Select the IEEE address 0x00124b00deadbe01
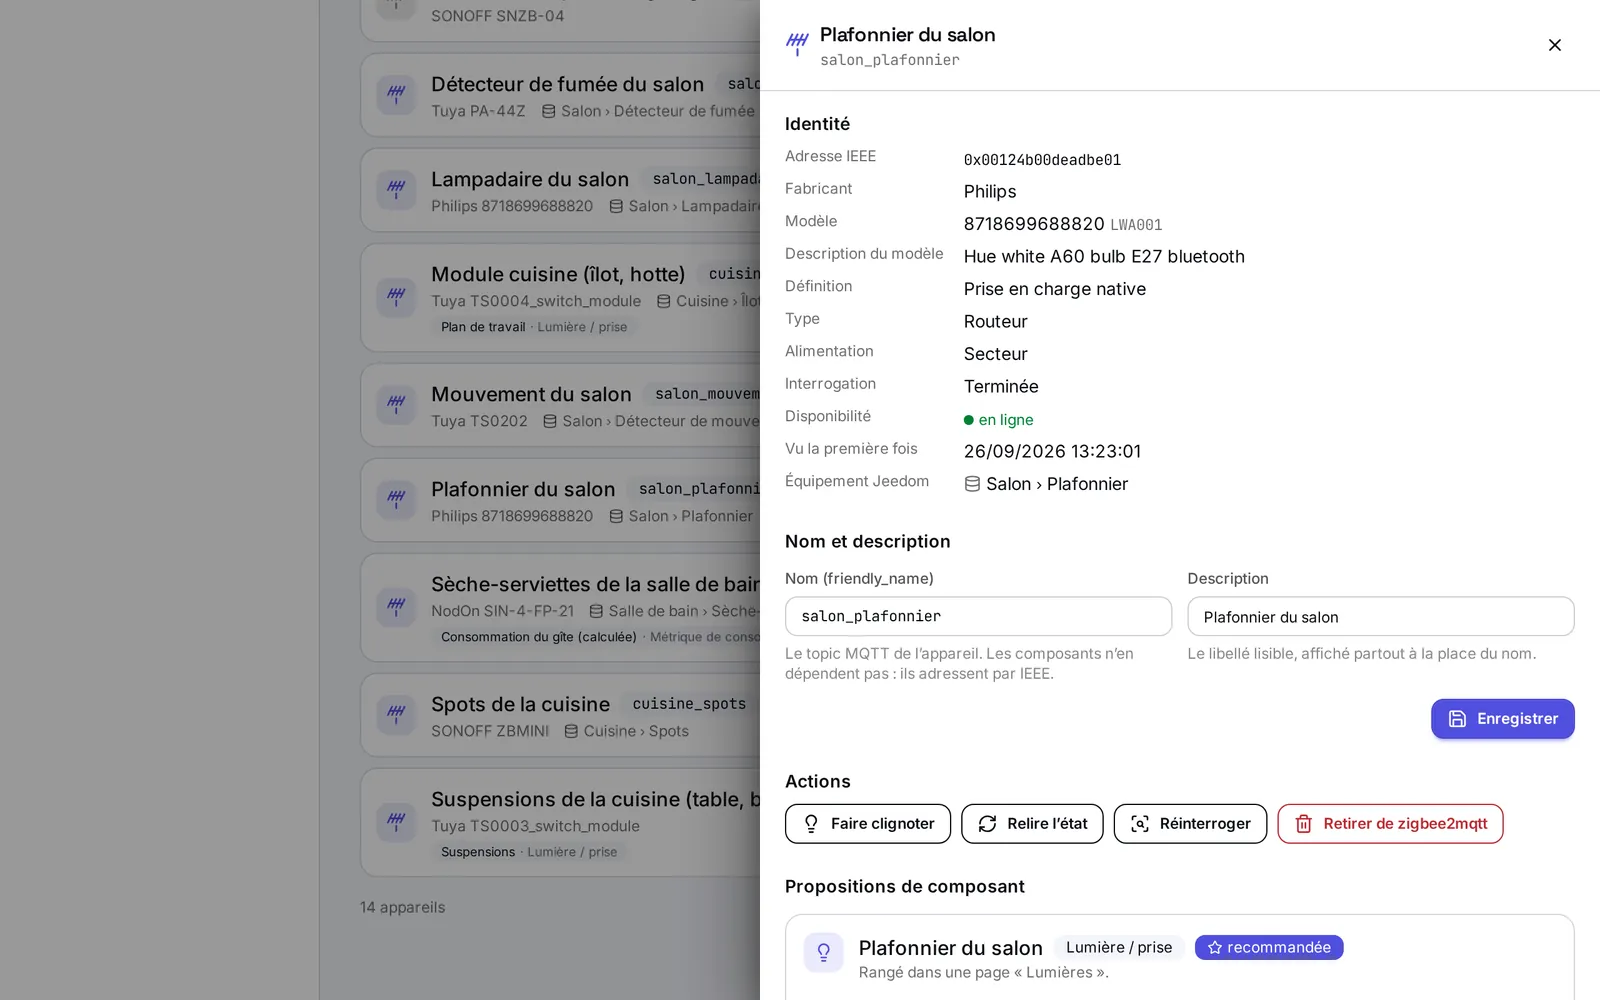This screenshot has height=1000, width=1600. point(1042,160)
